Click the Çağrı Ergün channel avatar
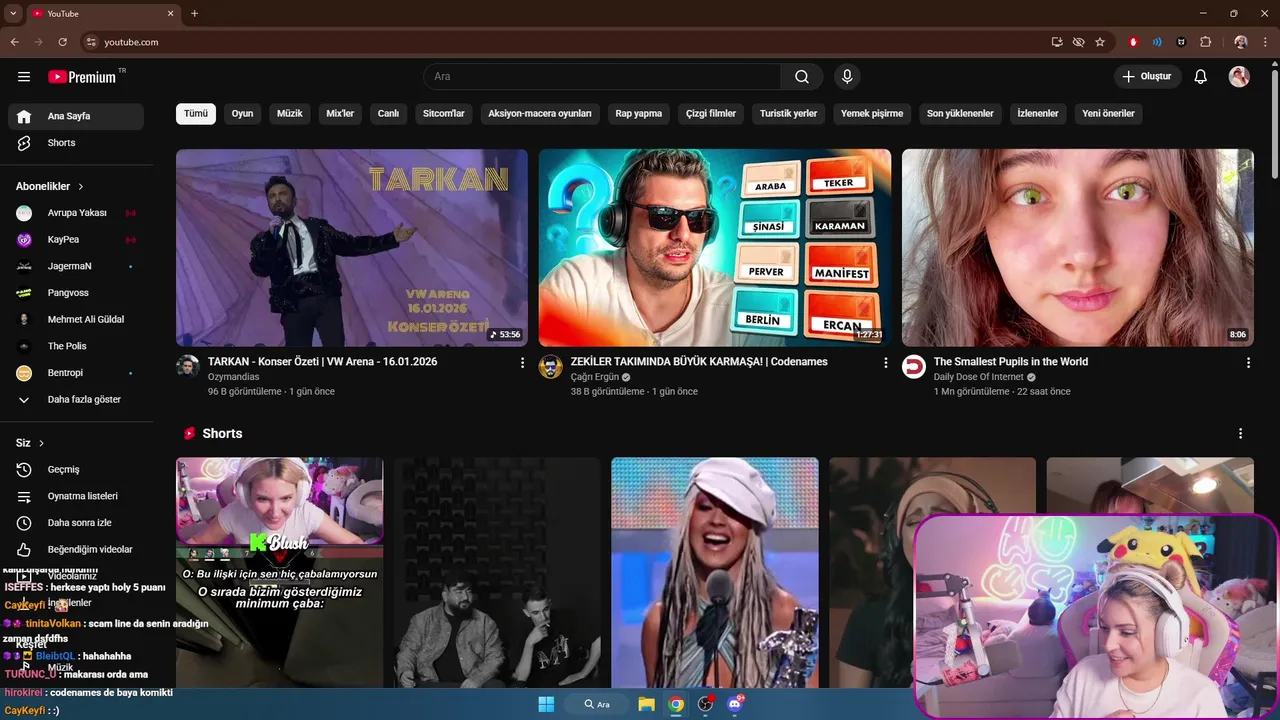This screenshot has width=1280, height=720. [x=551, y=367]
